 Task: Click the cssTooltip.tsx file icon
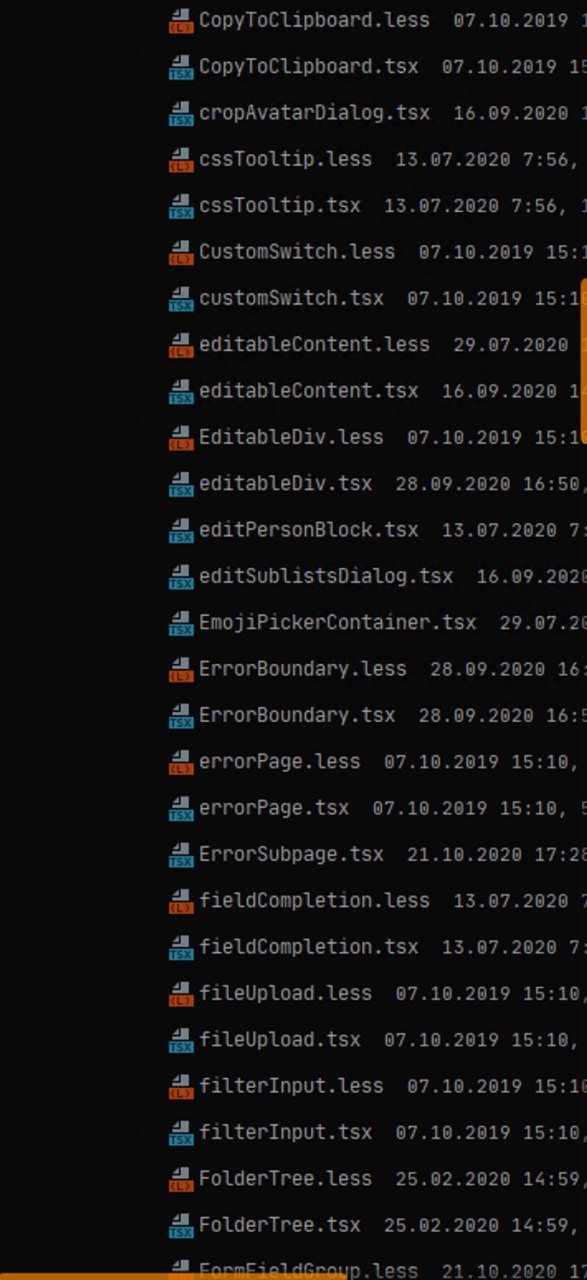pyautogui.click(x=181, y=206)
